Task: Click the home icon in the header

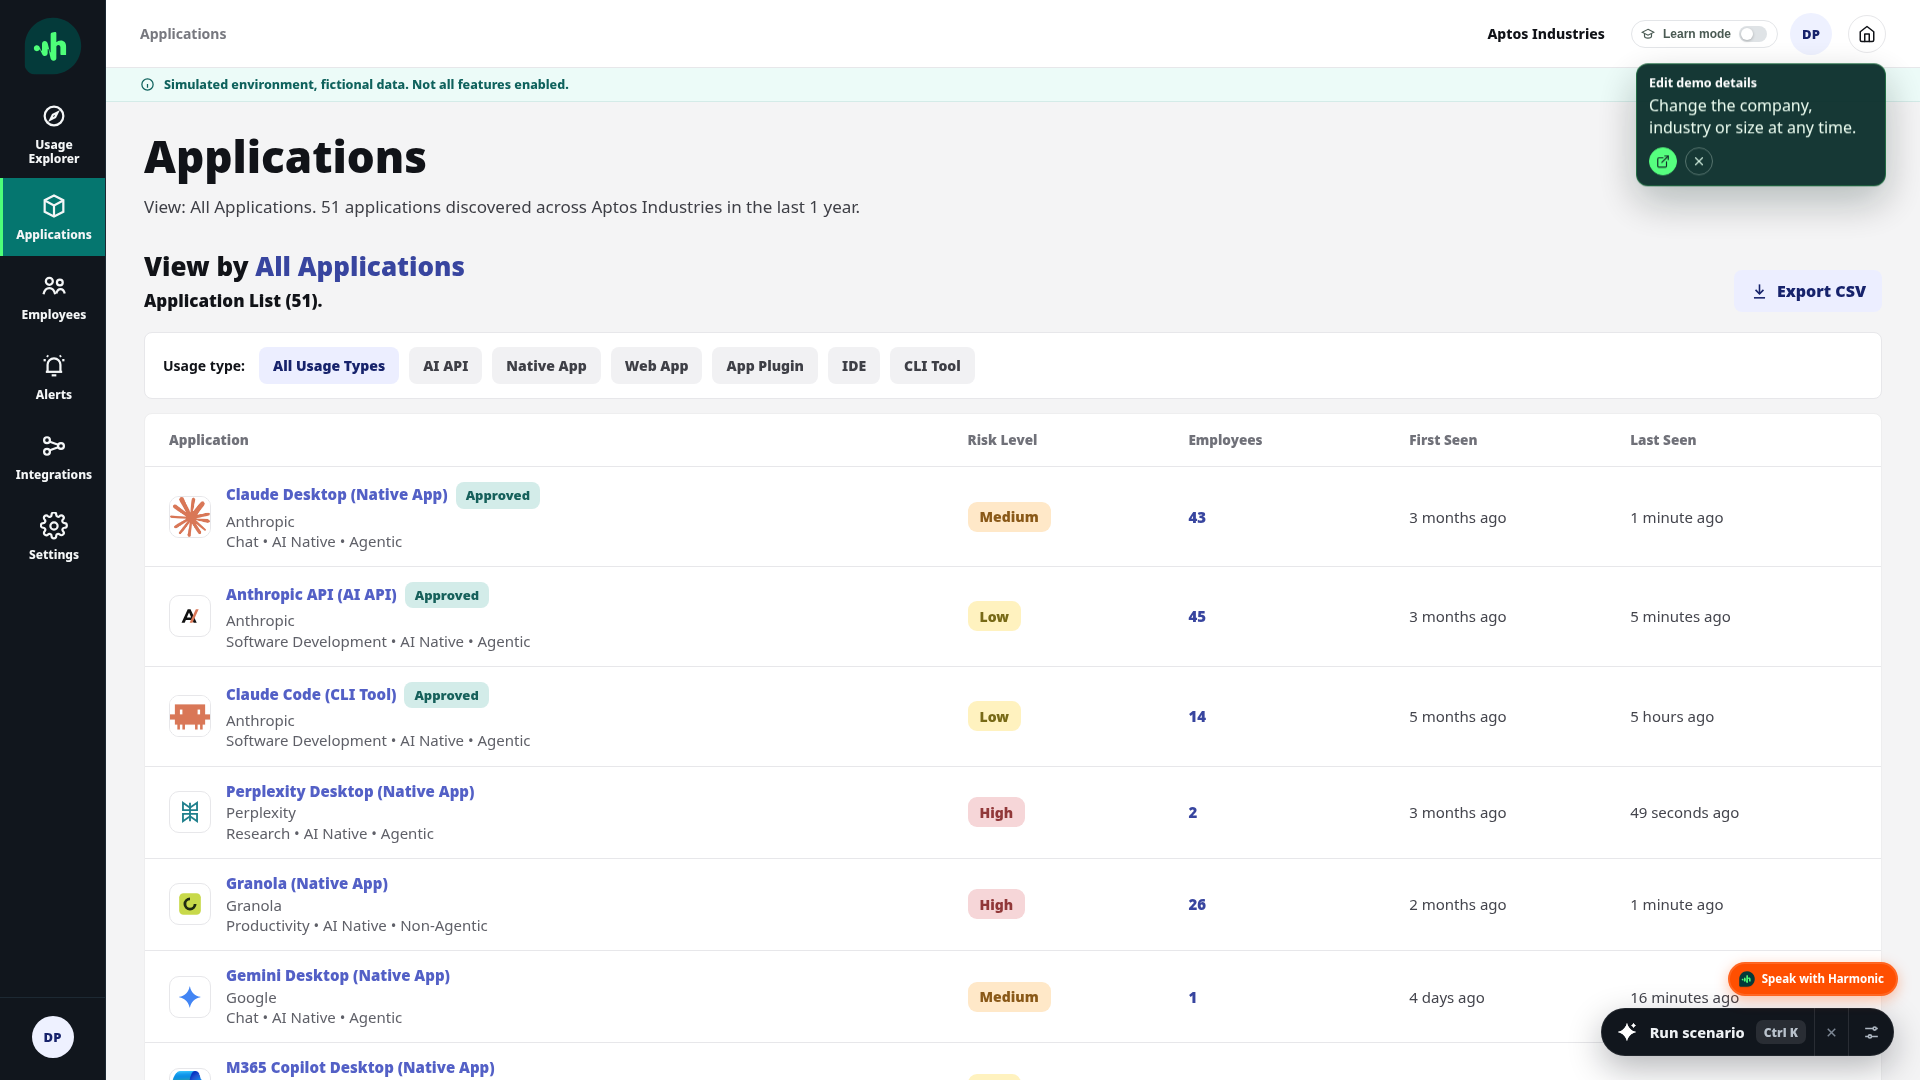Action: pyautogui.click(x=1867, y=34)
